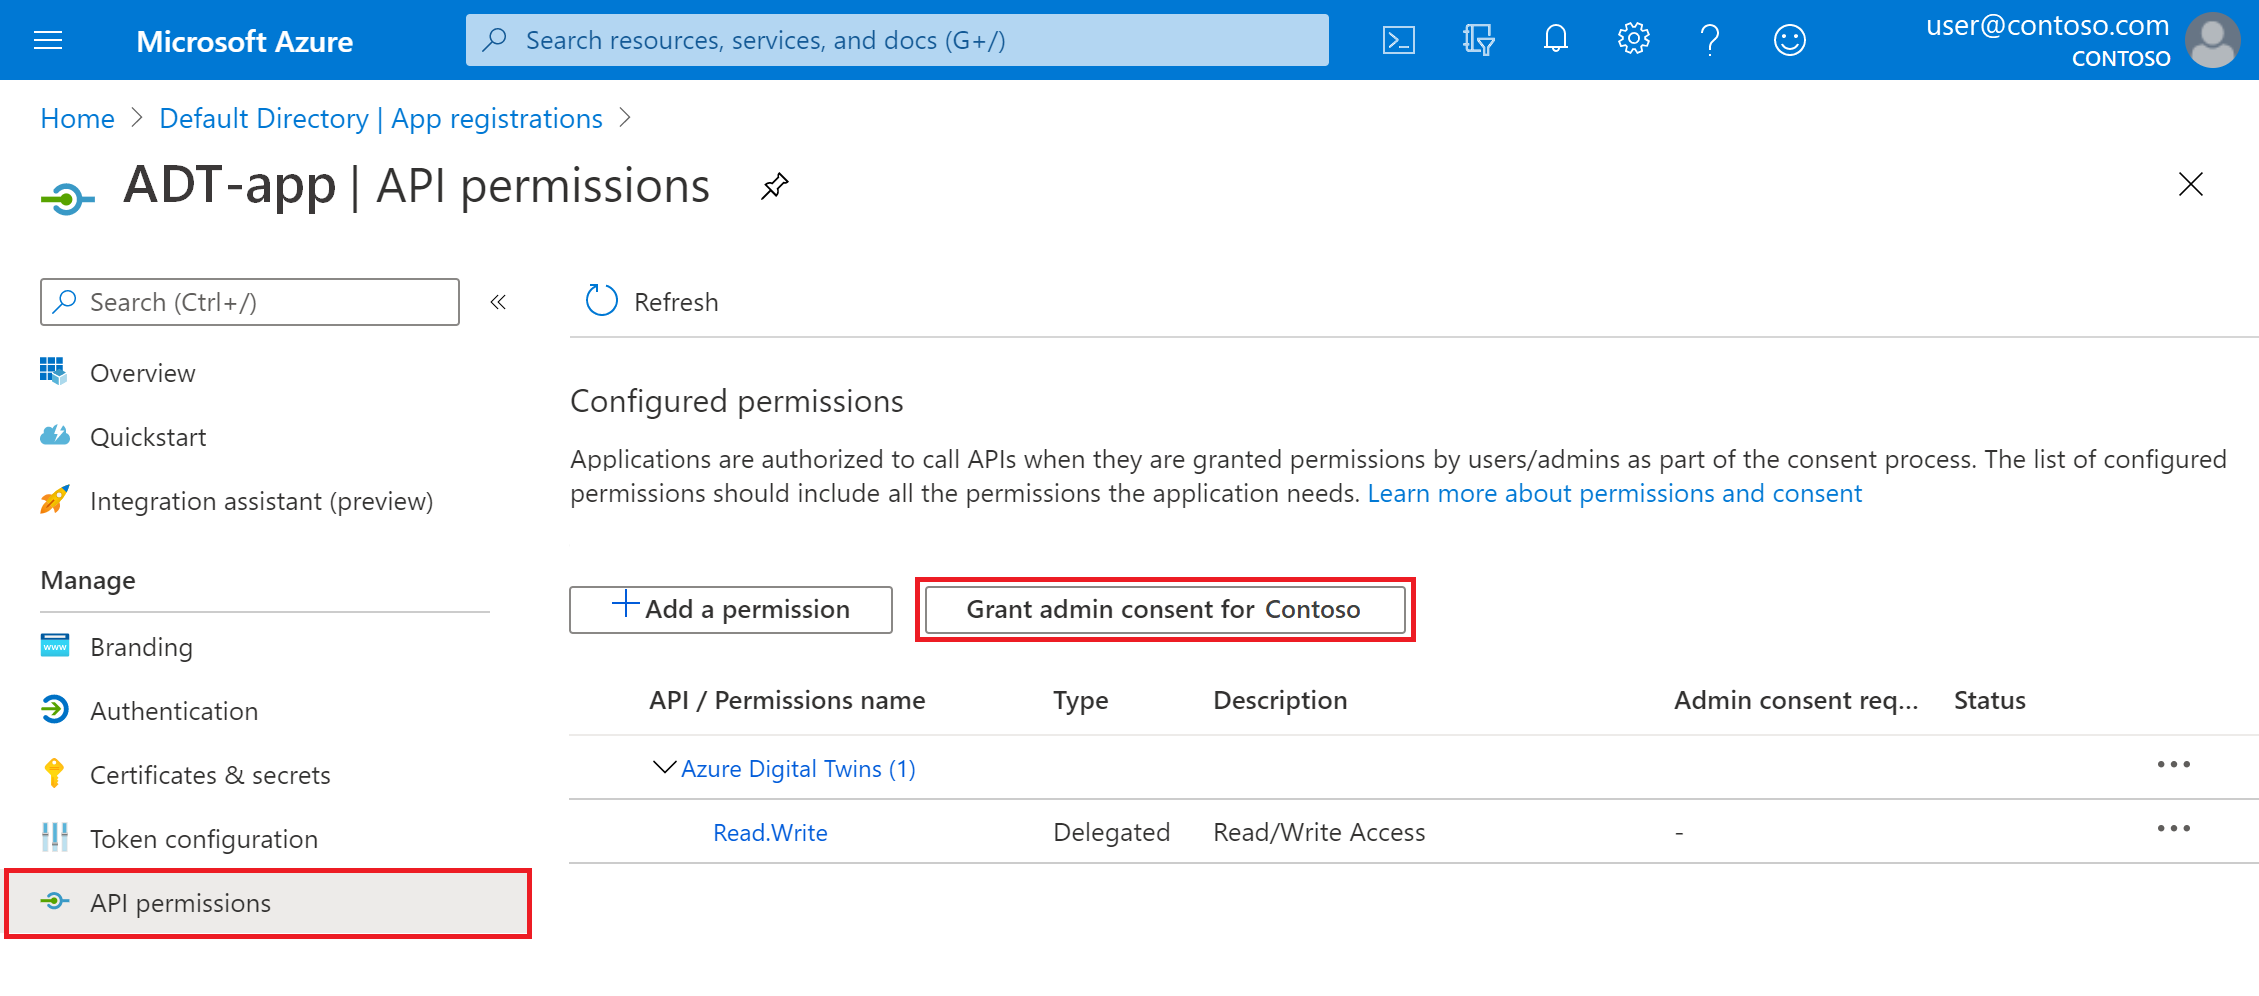
Task: Open the help question mark
Action: (x=1710, y=40)
